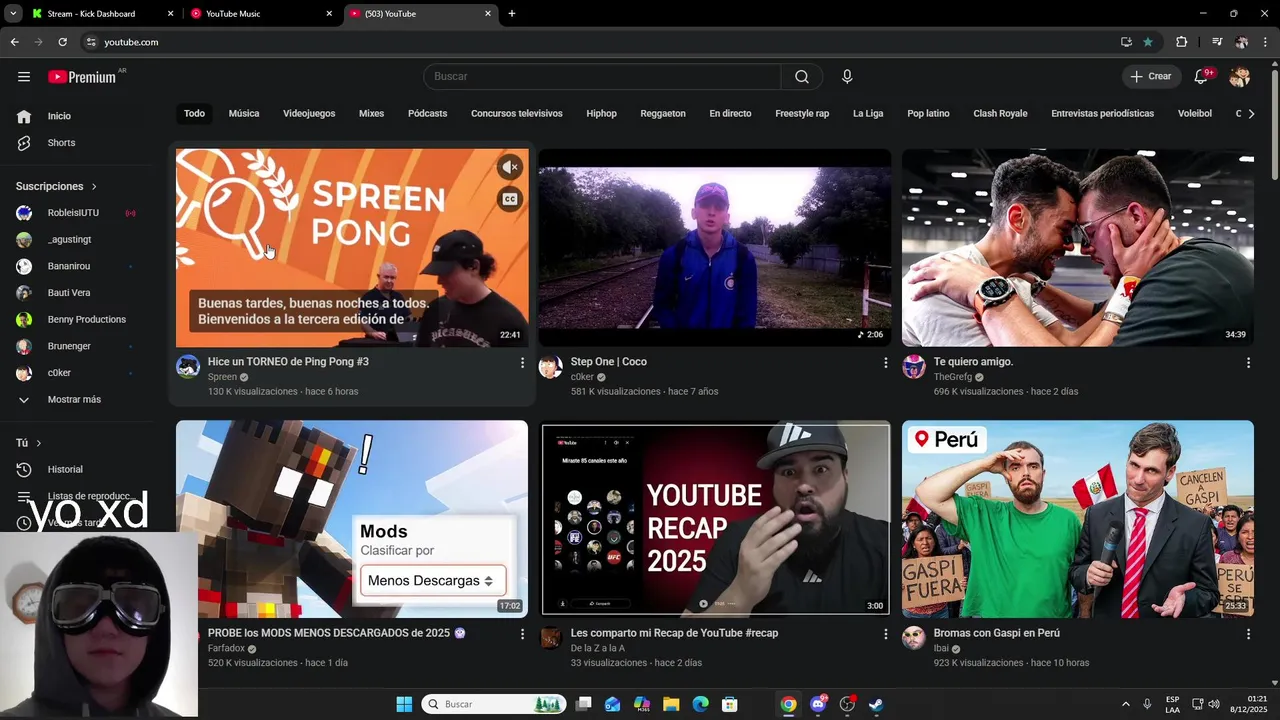Open Chrome media controls icon
Image resolution: width=1280 pixels, height=720 pixels.
tap(1217, 42)
